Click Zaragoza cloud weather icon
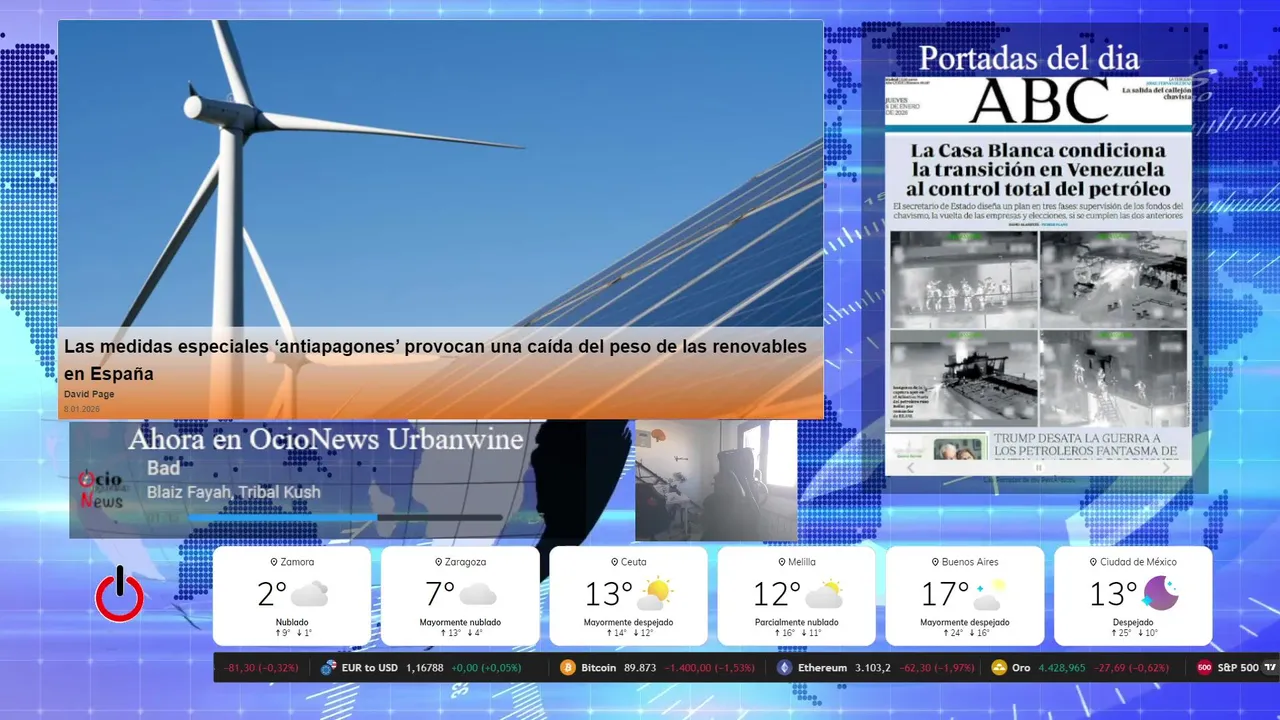Image resolution: width=1280 pixels, height=720 pixels. 478,594
